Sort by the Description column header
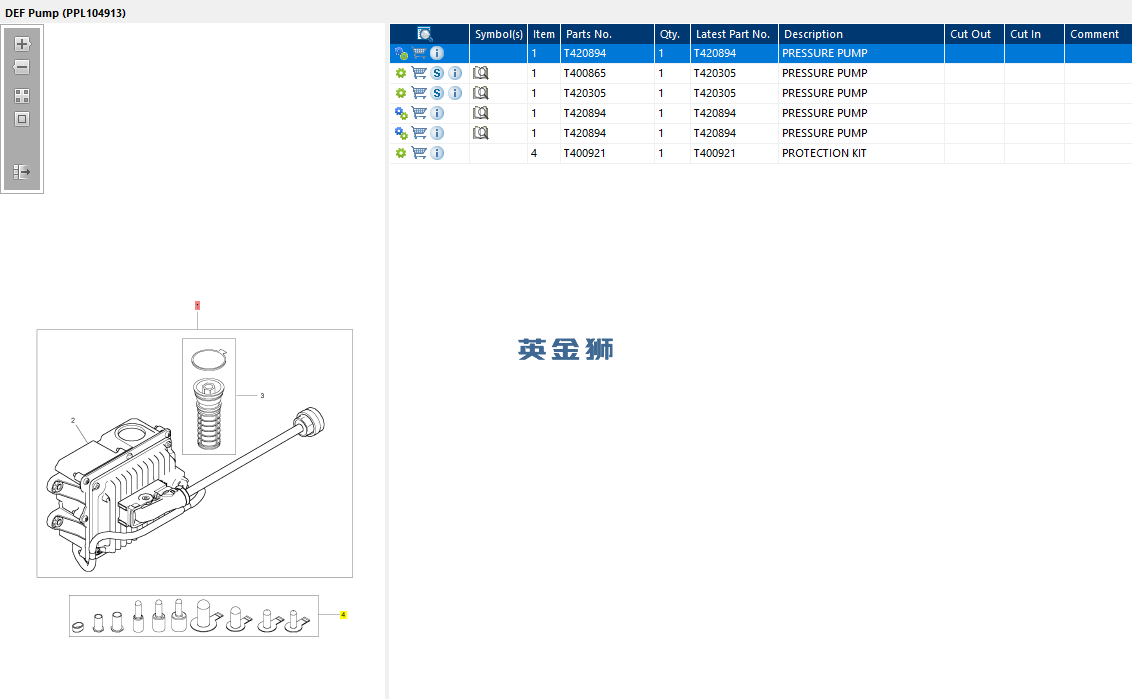1132x699 pixels. (x=861, y=34)
